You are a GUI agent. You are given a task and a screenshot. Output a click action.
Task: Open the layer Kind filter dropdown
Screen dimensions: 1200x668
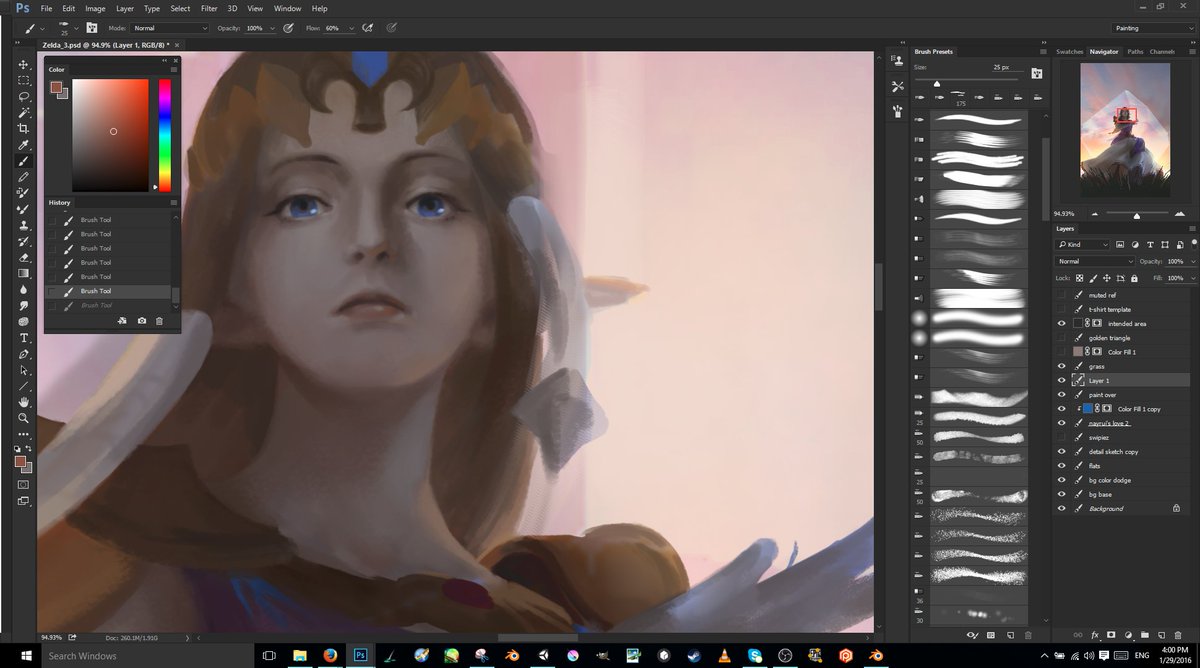(1083, 244)
